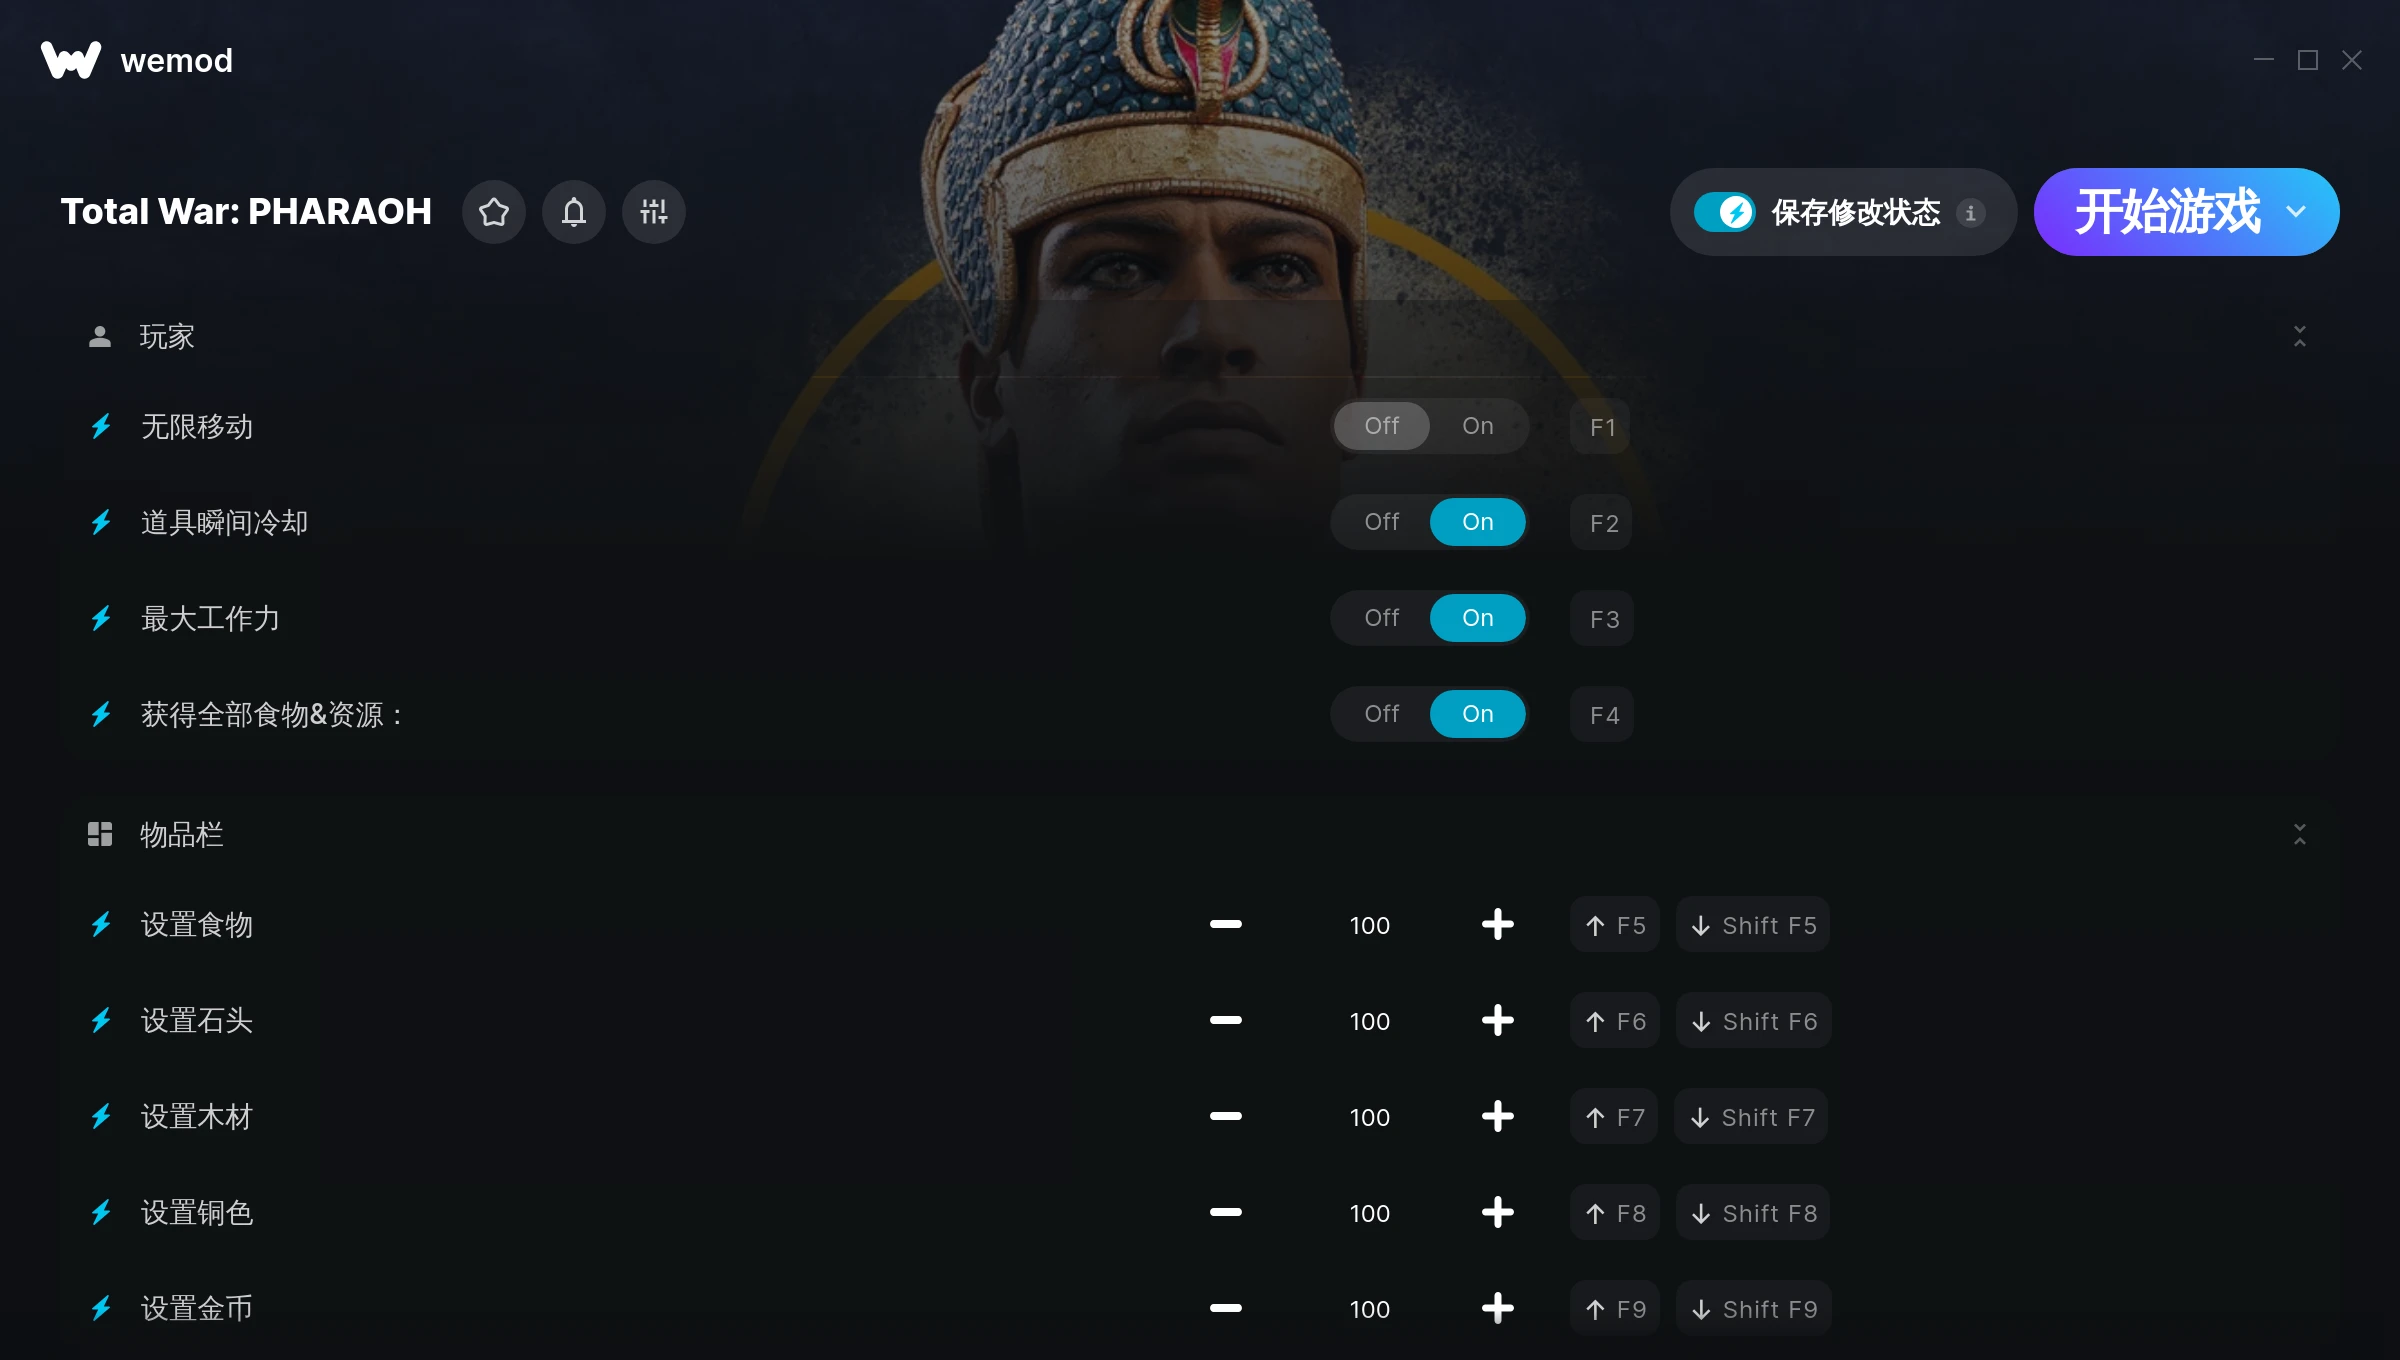This screenshot has width=2400, height=1360.
Task: Open the notifications bell icon
Action: pyautogui.click(x=574, y=212)
